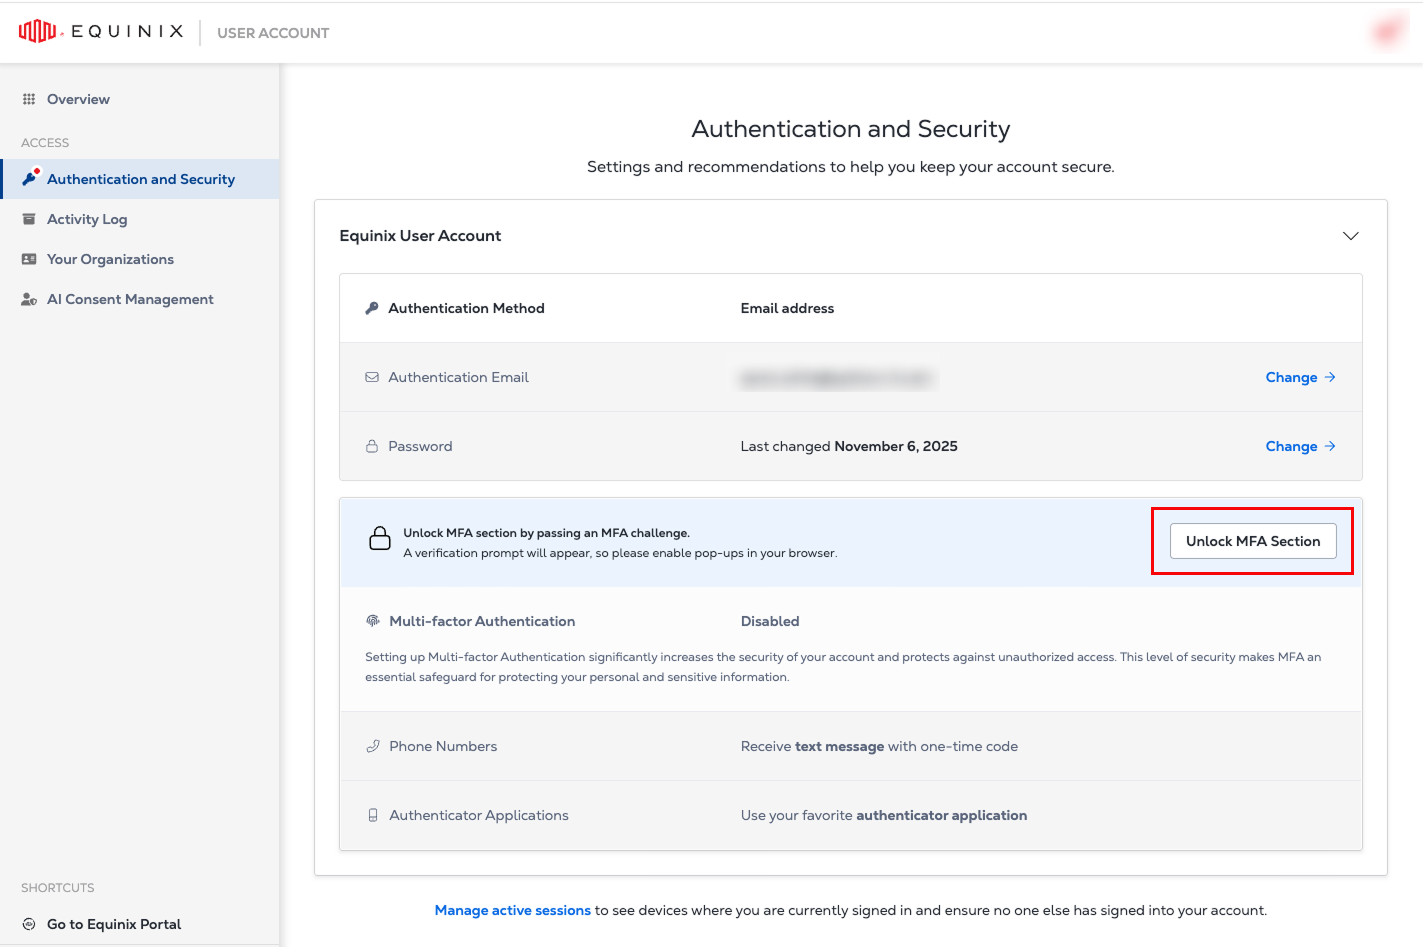The image size is (1423, 947).
Task: Select the Authenticator Applications row label
Action: [x=479, y=815]
